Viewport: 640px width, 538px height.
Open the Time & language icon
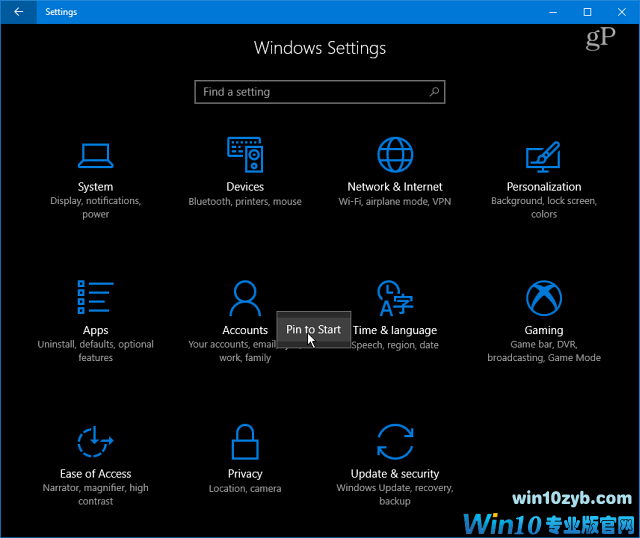tap(395, 298)
